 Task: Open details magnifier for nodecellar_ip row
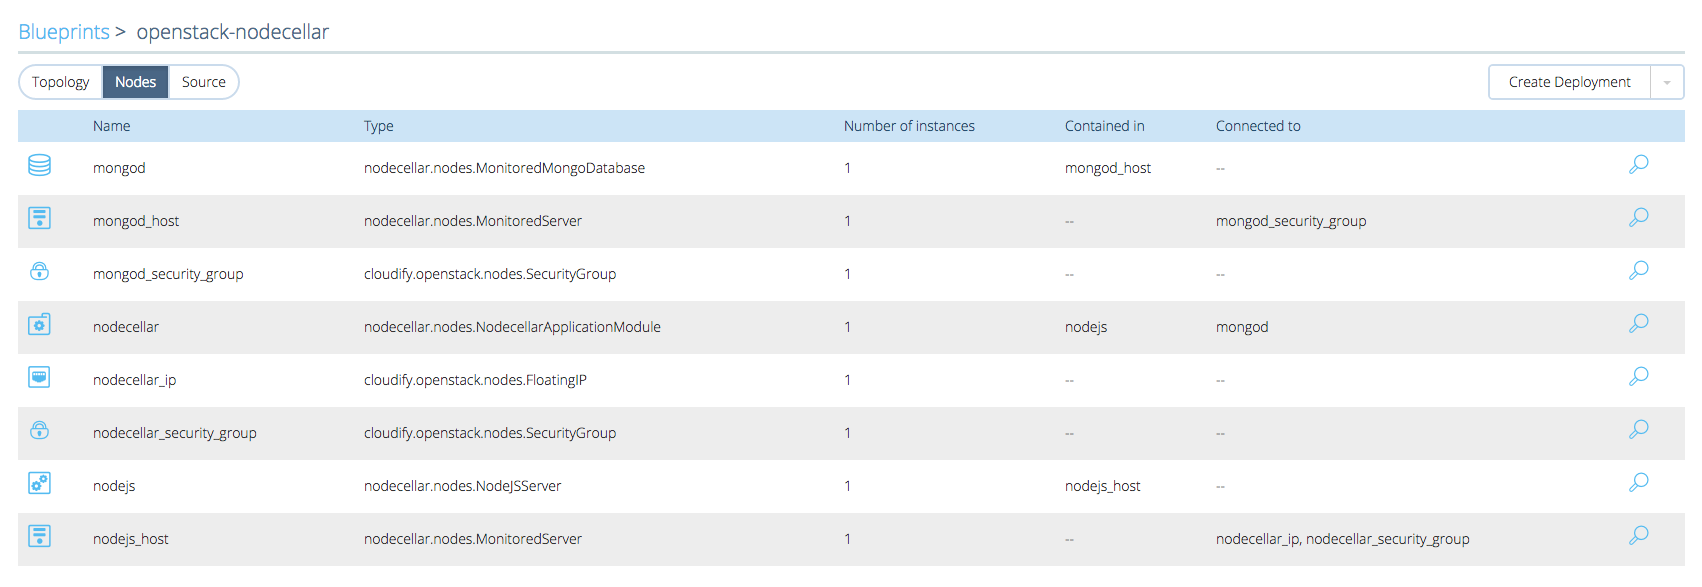[x=1638, y=377]
